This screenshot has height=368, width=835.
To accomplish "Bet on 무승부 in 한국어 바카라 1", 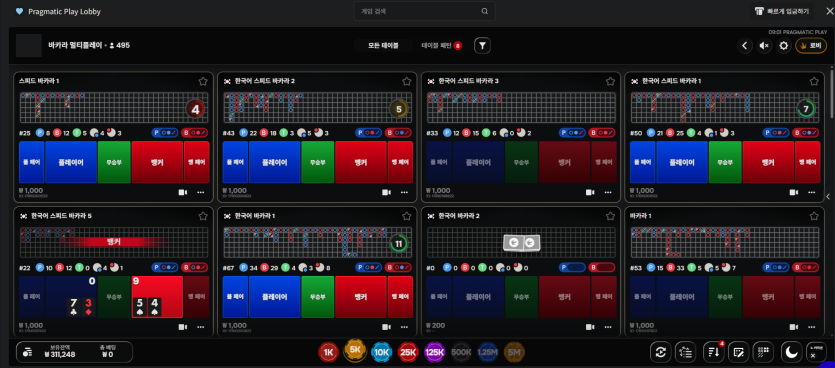I will 318,297.
